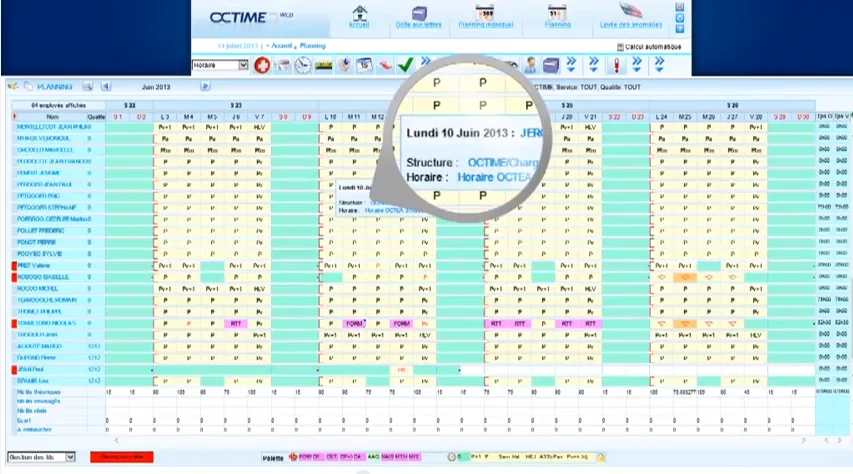
Task: Go to previous month arrow
Action: pyautogui.click(x=106, y=87)
